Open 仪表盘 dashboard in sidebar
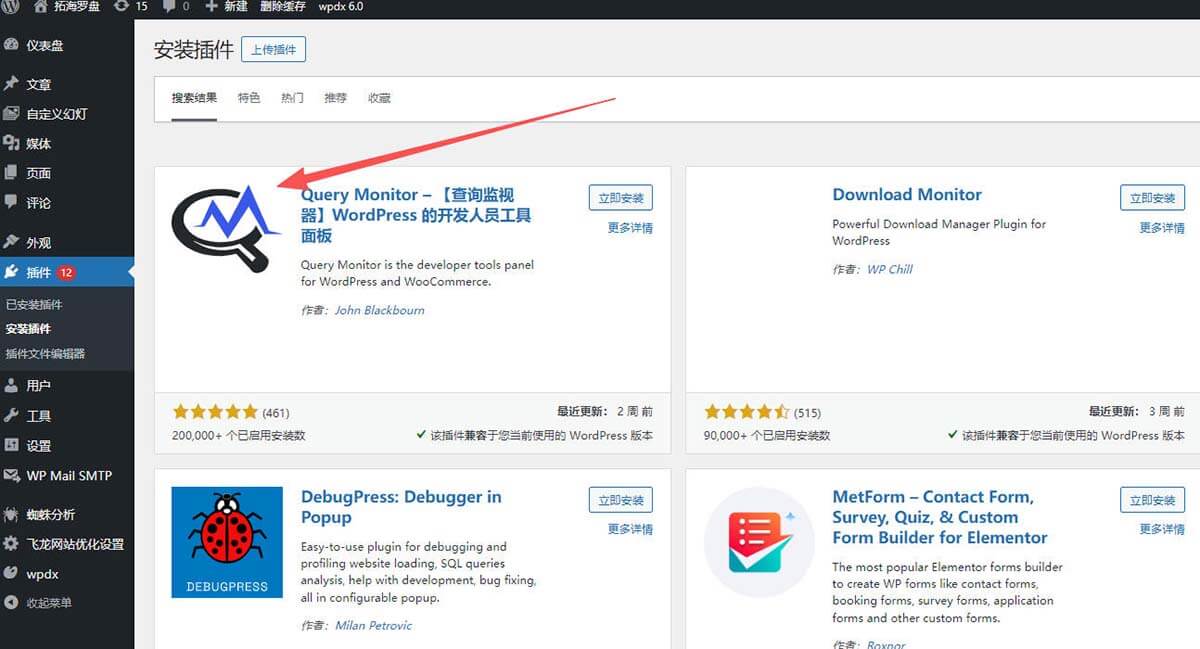Screen dimensions: 1200x649 (45, 45)
